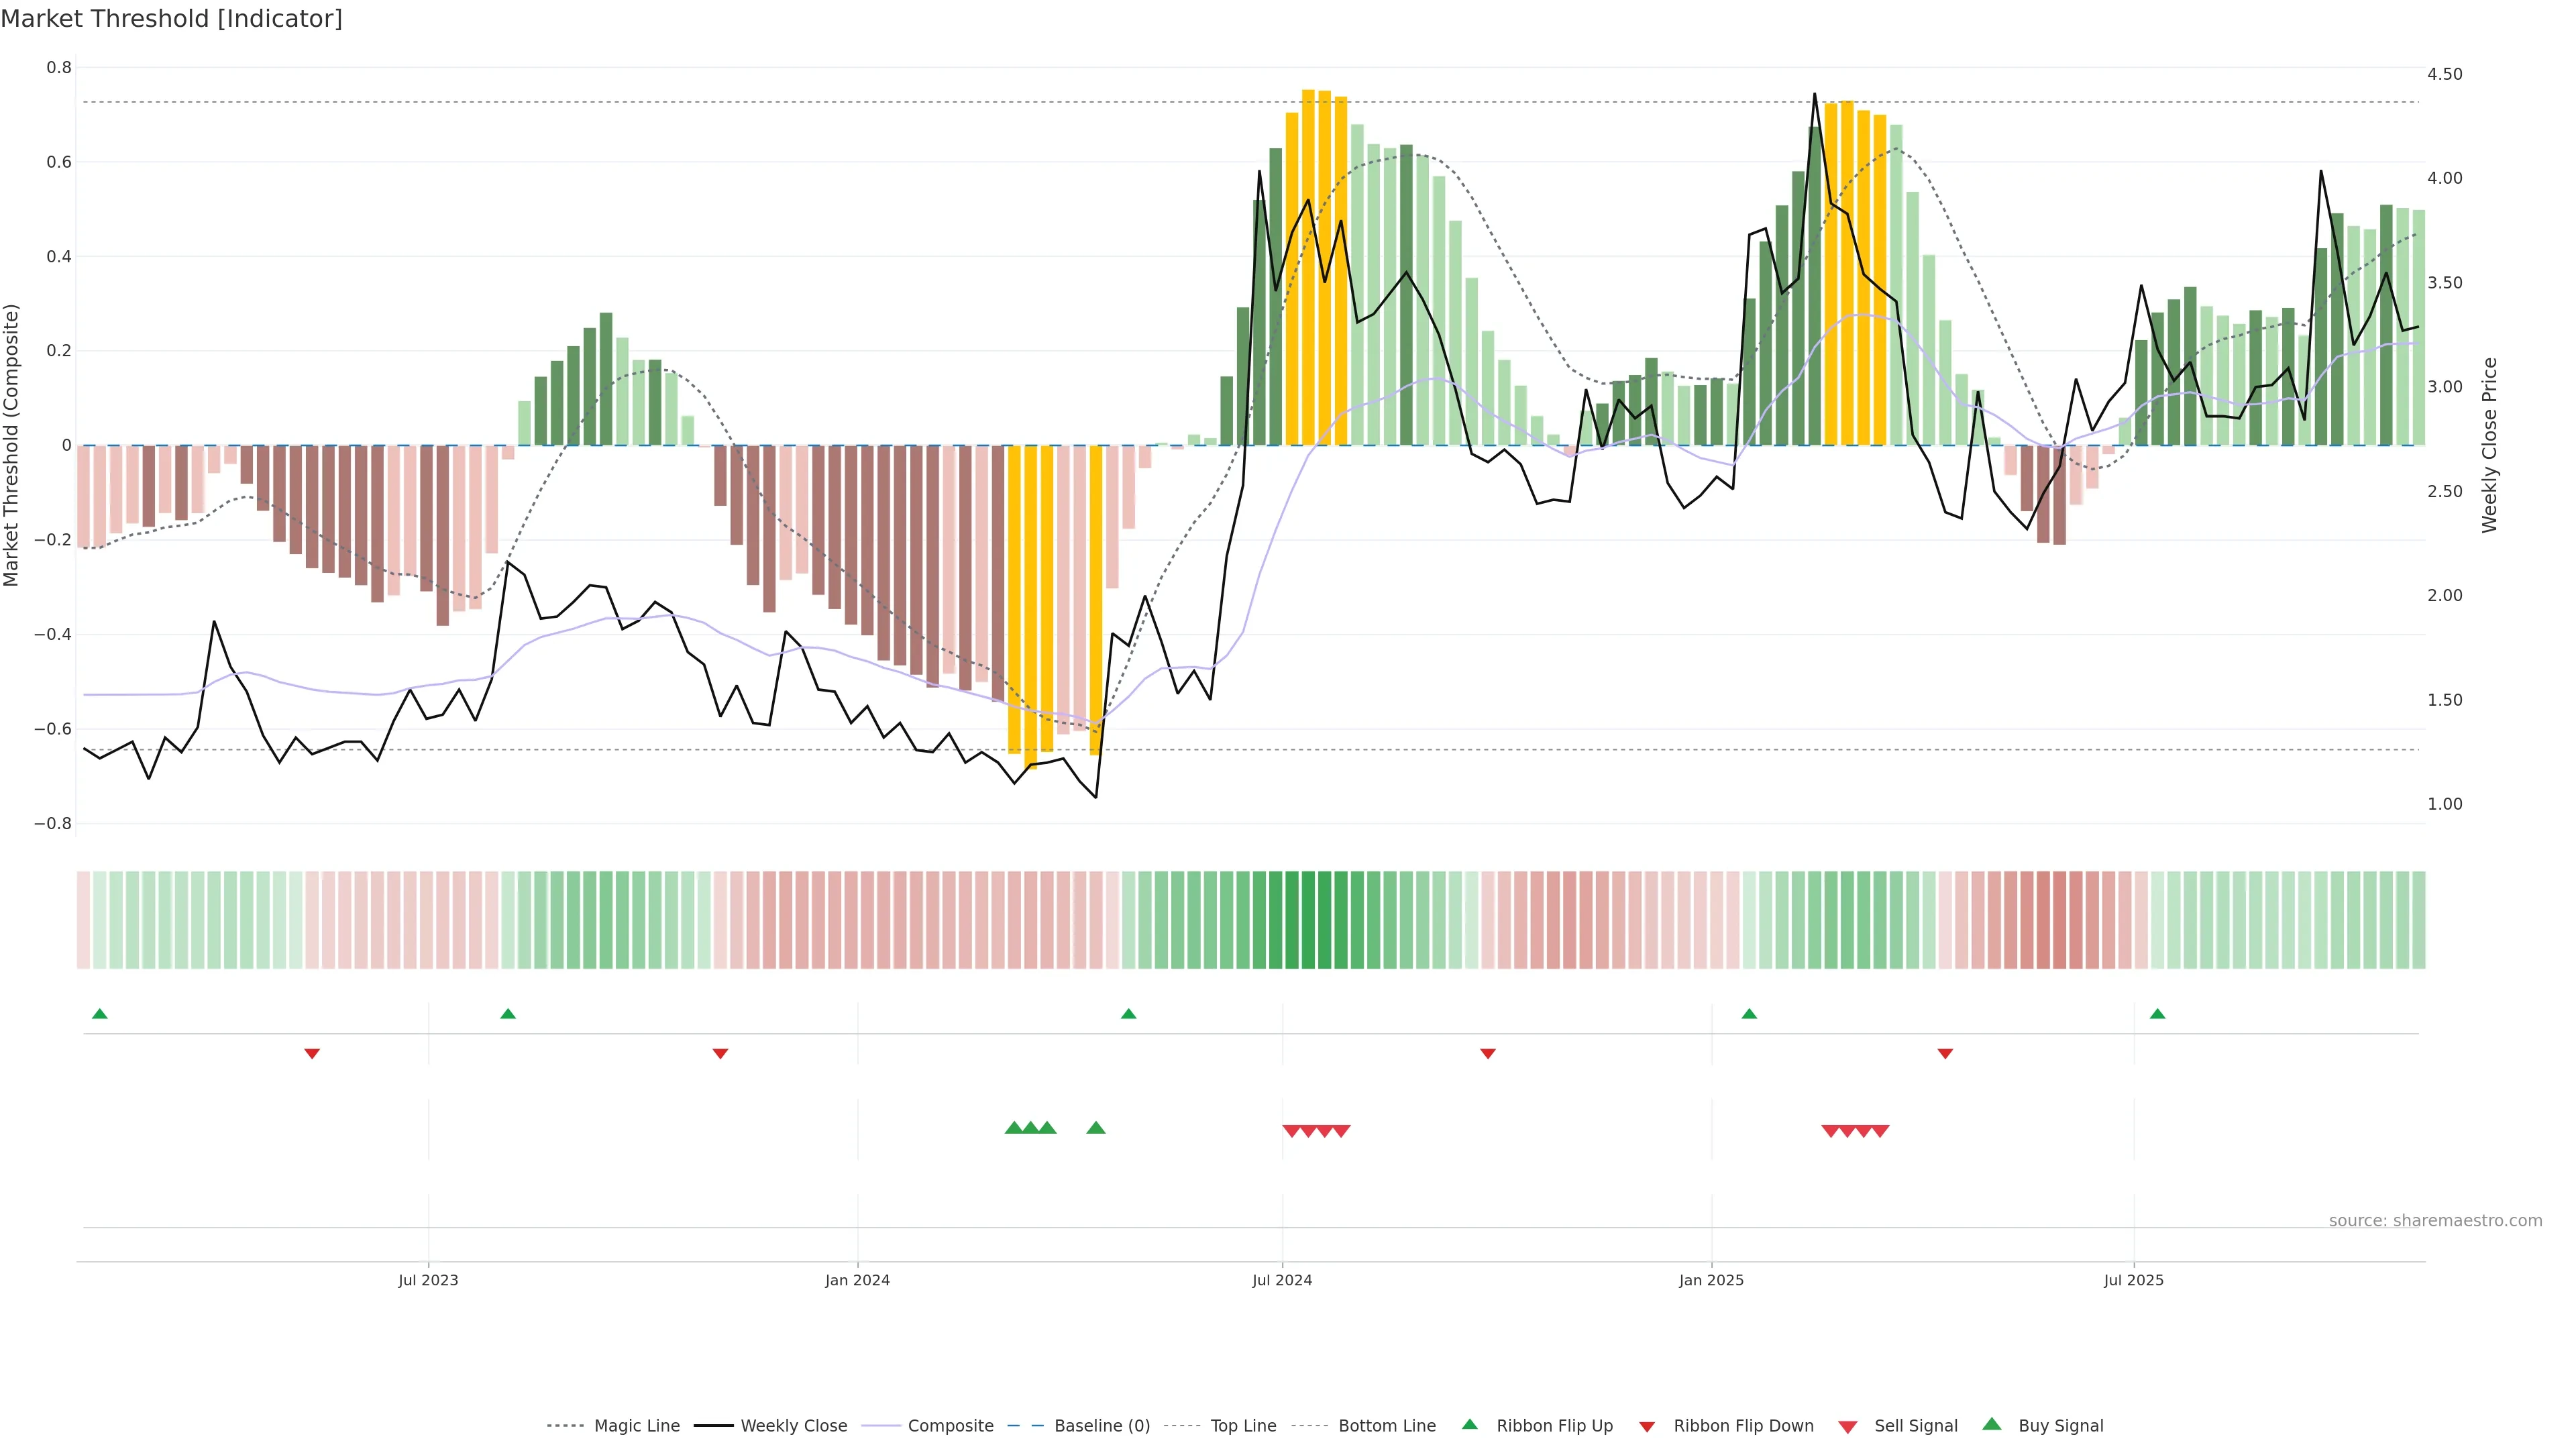Click darkest green ribbon cell
Viewport: 2576px width, 1449px height.
pos(1308,920)
